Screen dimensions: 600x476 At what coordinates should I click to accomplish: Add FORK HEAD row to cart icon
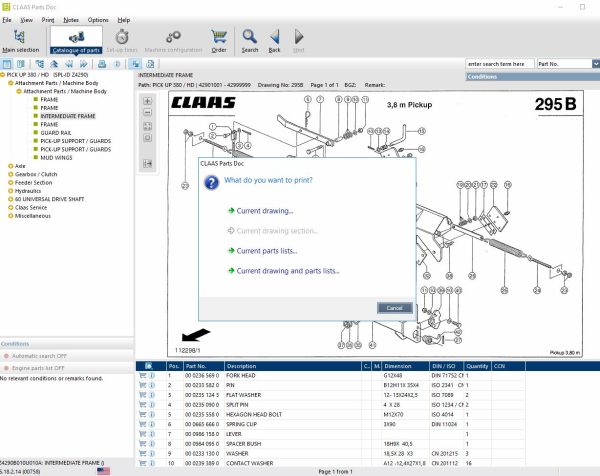tap(142, 375)
